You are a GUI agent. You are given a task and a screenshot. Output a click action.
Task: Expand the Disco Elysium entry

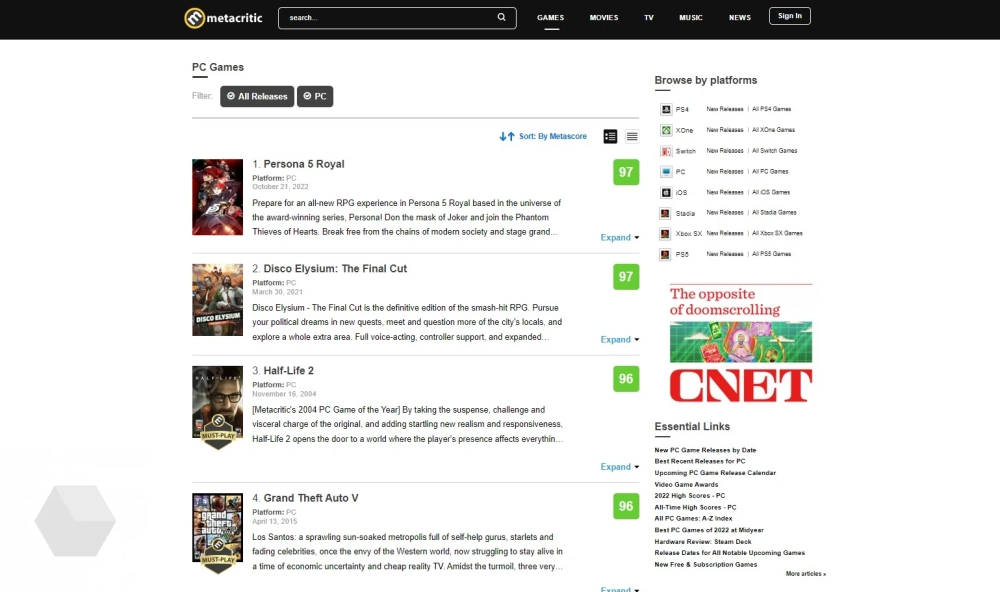(x=619, y=340)
